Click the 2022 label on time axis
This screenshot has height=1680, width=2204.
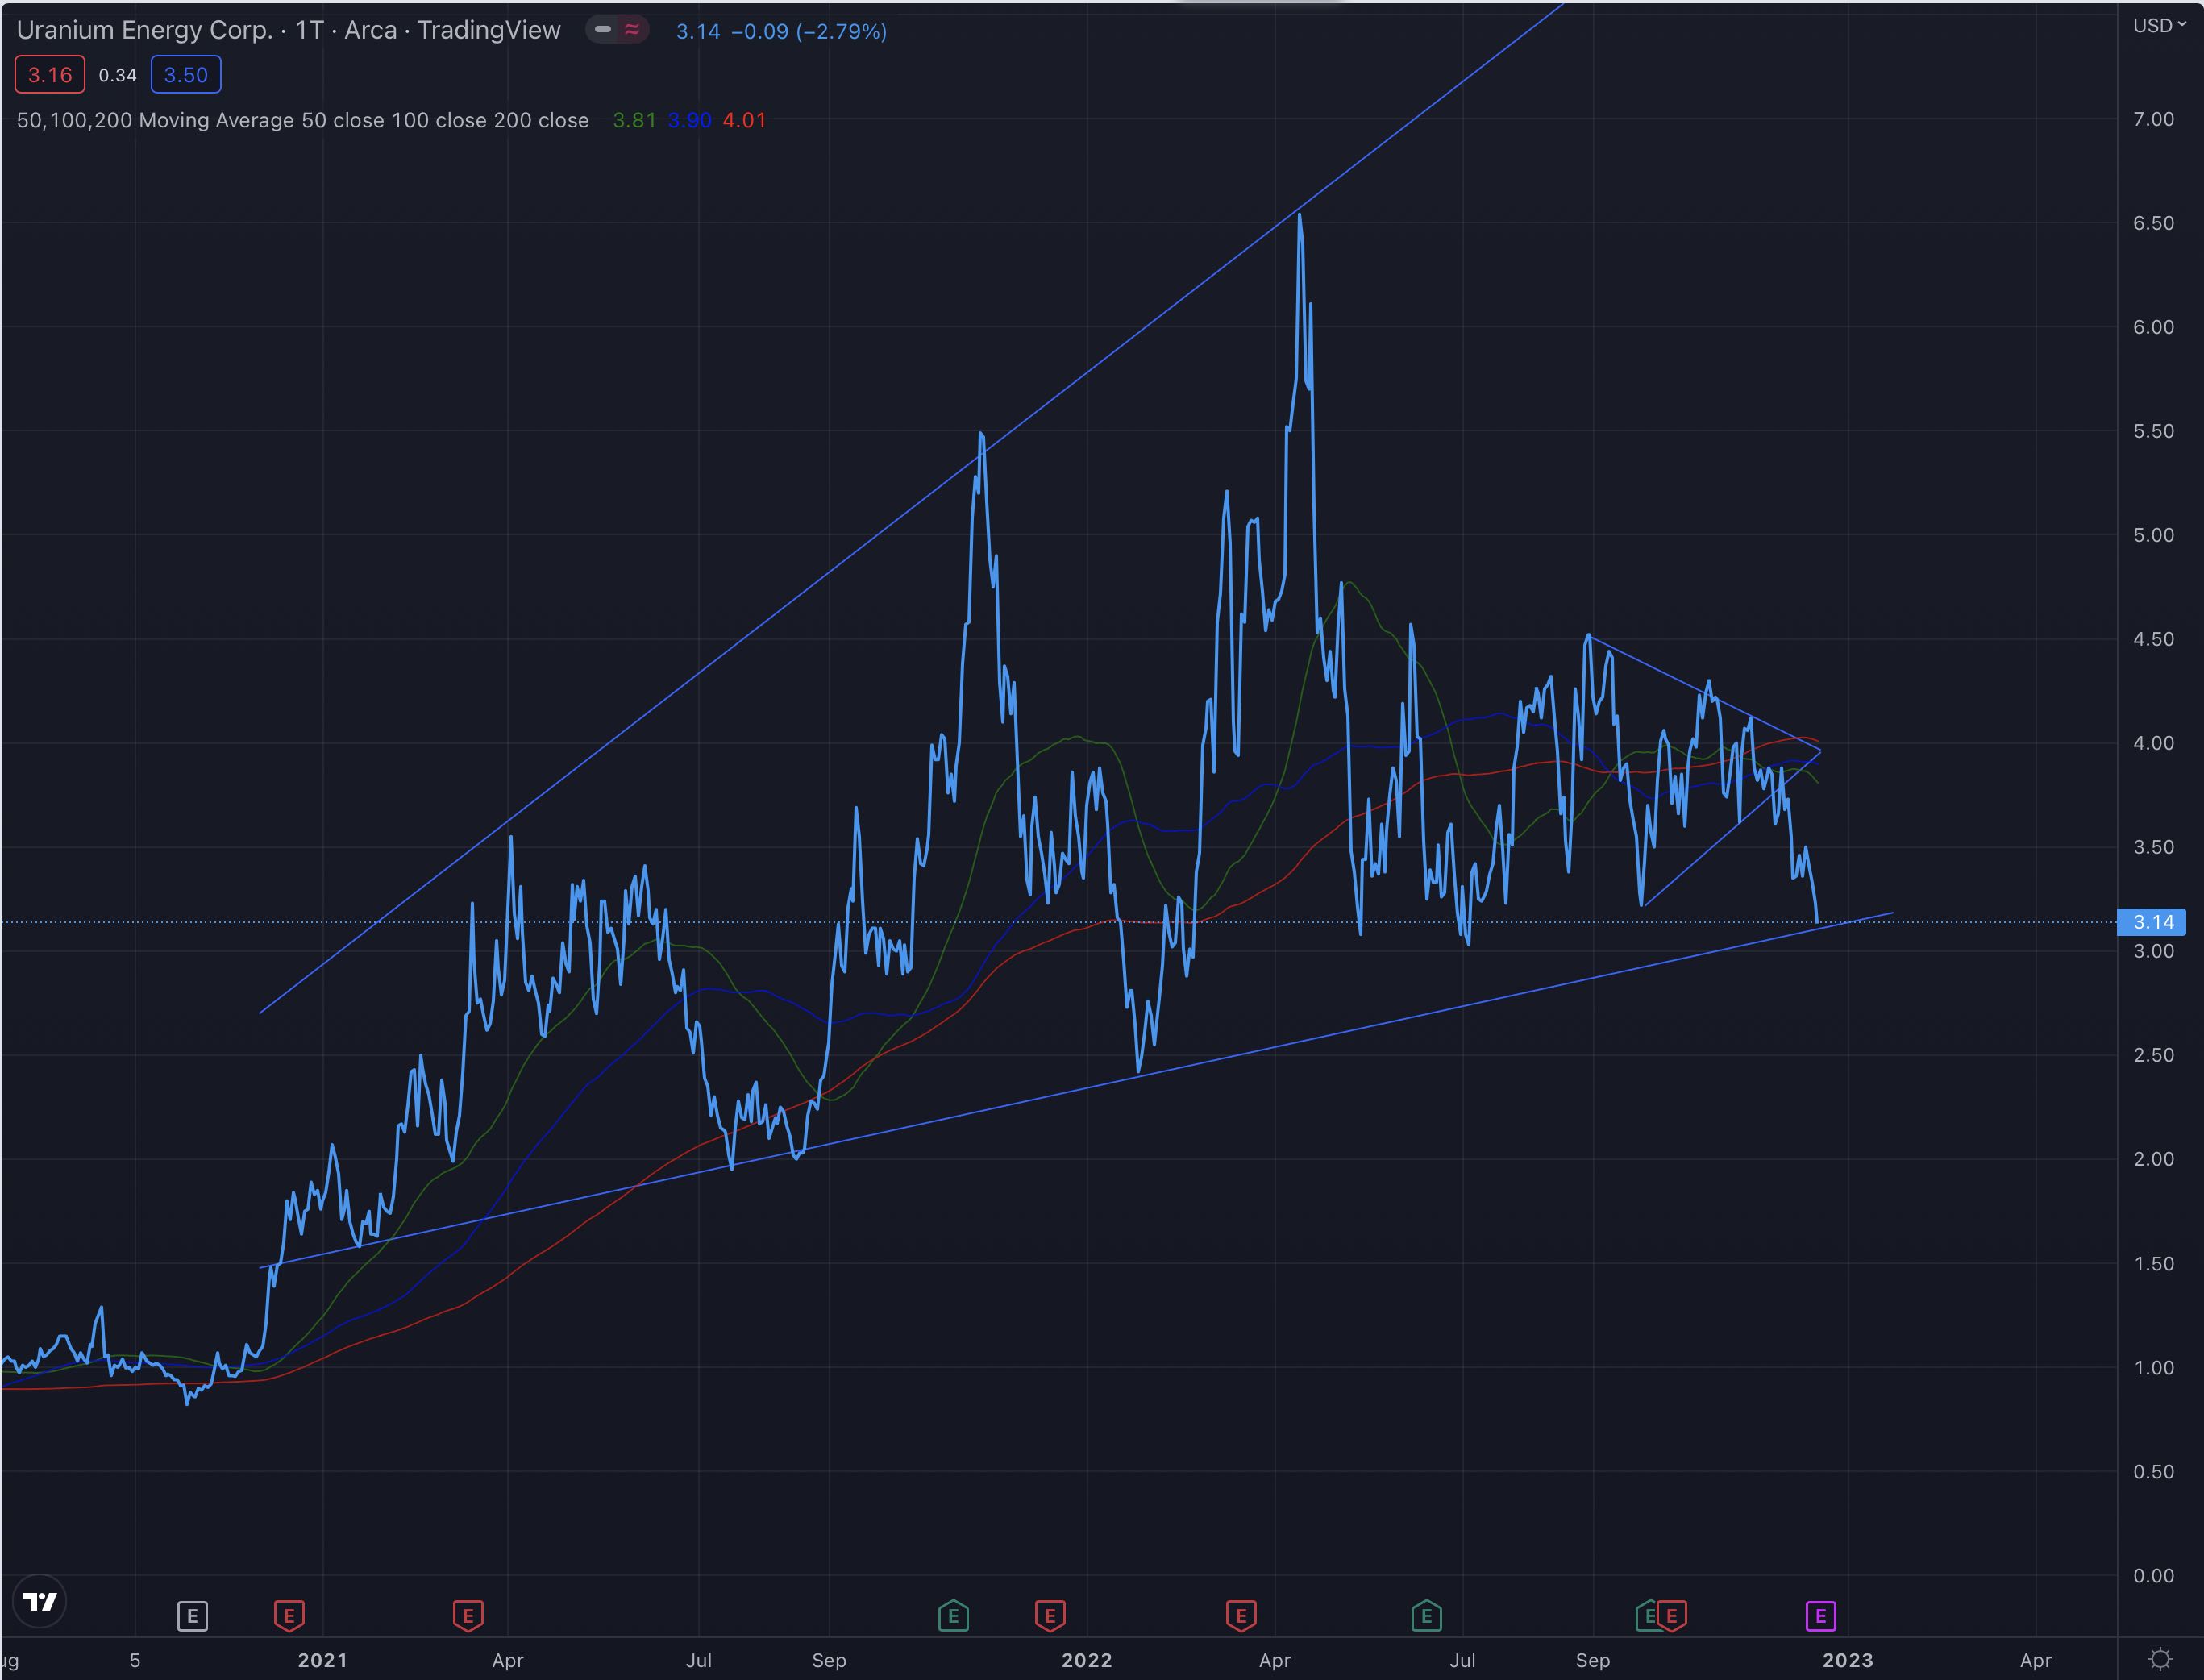click(1086, 1660)
